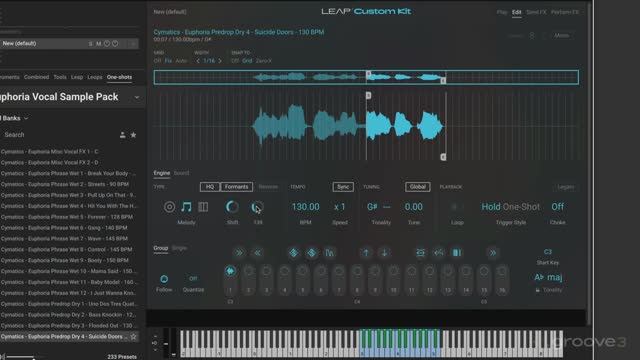640x360 pixels.
Task: Toggle the Legato option
Action: [566, 187]
